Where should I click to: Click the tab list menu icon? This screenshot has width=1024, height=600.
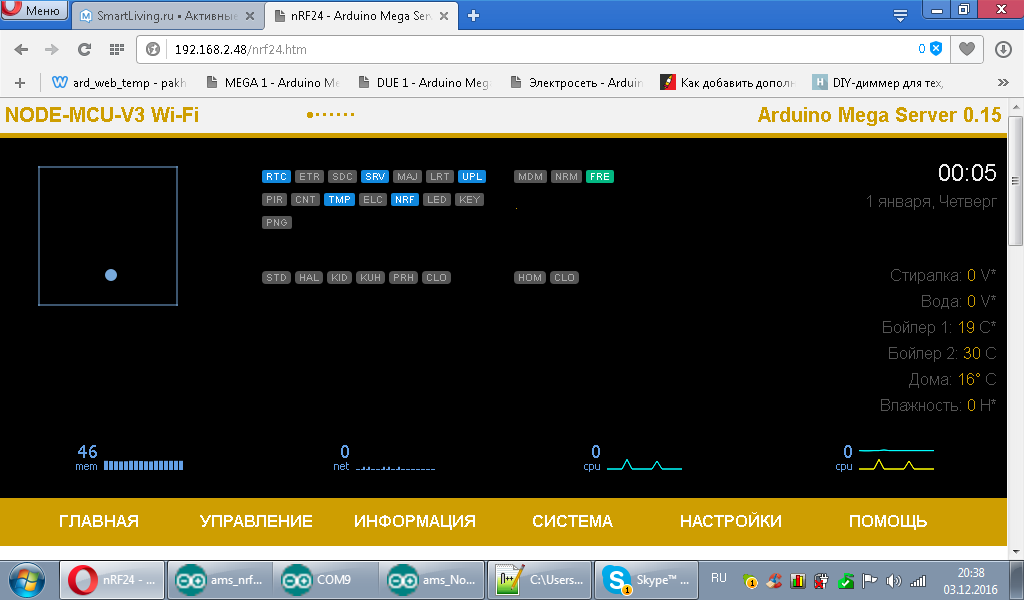click(x=900, y=15)
